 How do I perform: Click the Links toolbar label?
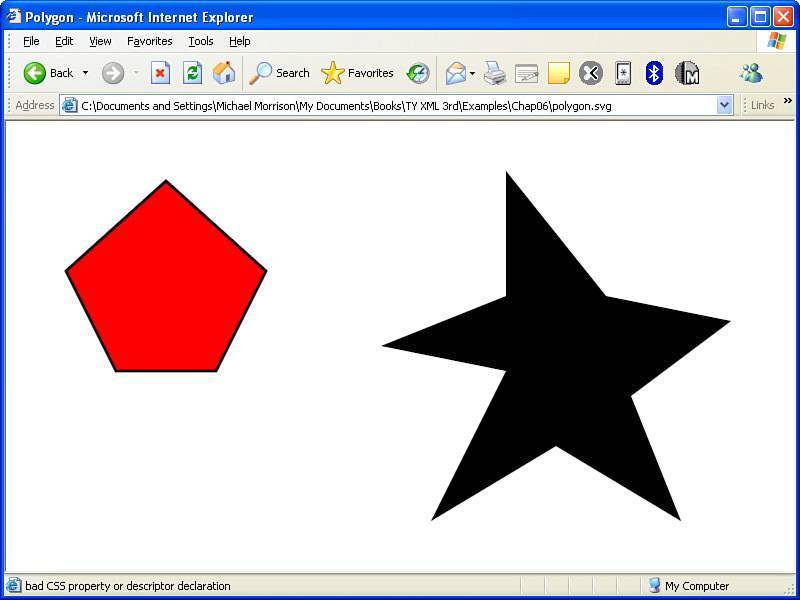pyautogui.click(x=762, y=105)
